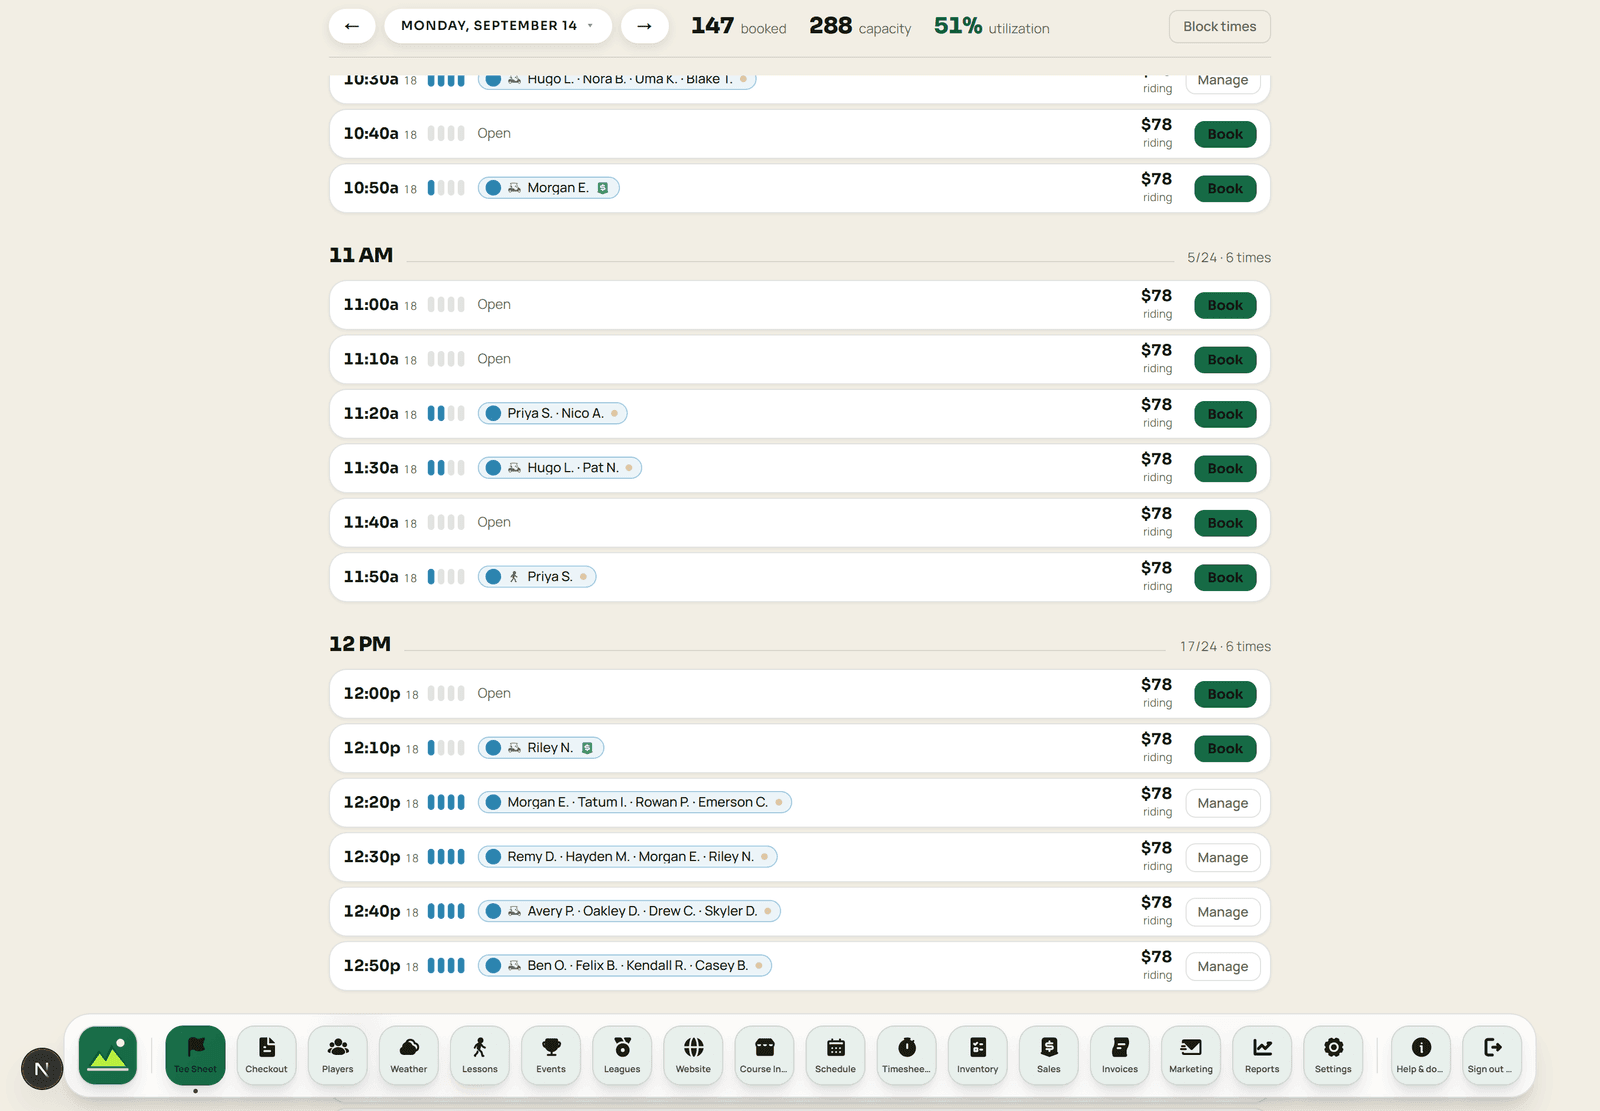The image size is (1600, 1111).
Task: Go to previous day with left arrow
Action: coord(352,26)
